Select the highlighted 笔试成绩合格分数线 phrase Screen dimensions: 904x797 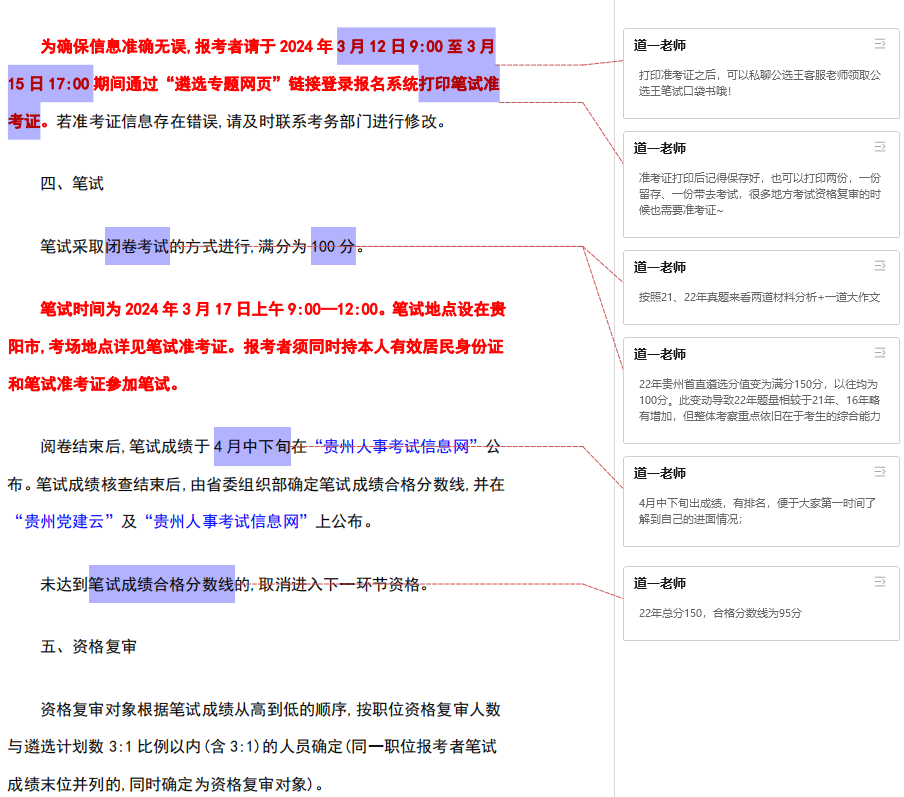pos(161,584)
